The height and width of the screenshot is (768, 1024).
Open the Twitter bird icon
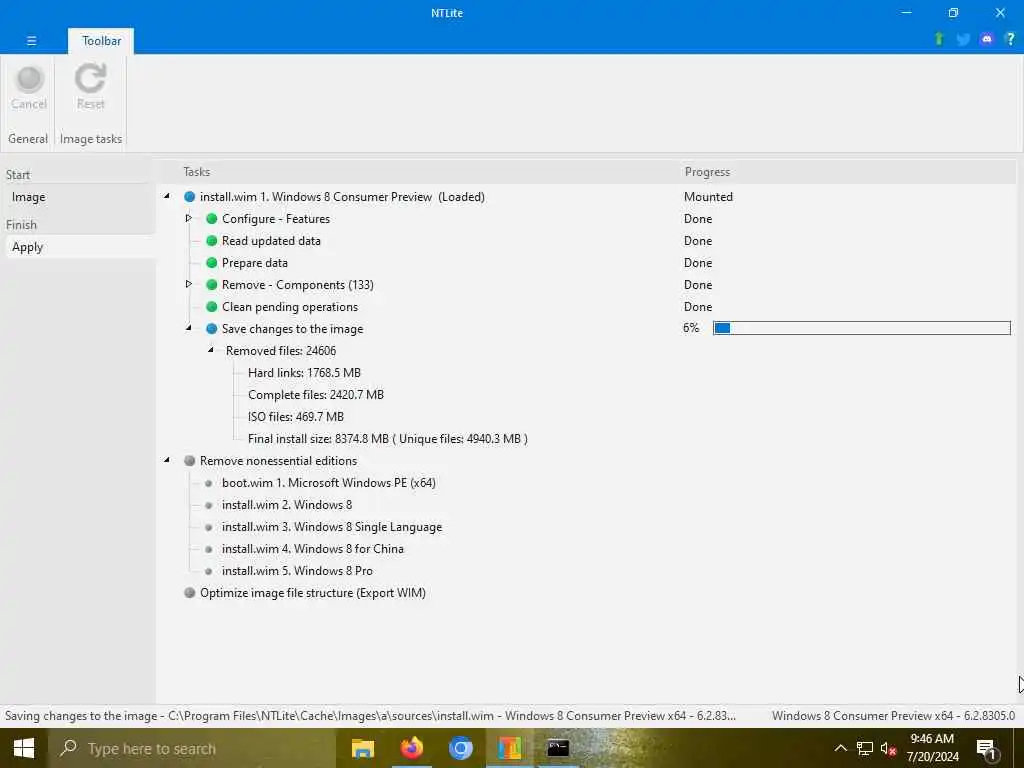click(963, 39)
